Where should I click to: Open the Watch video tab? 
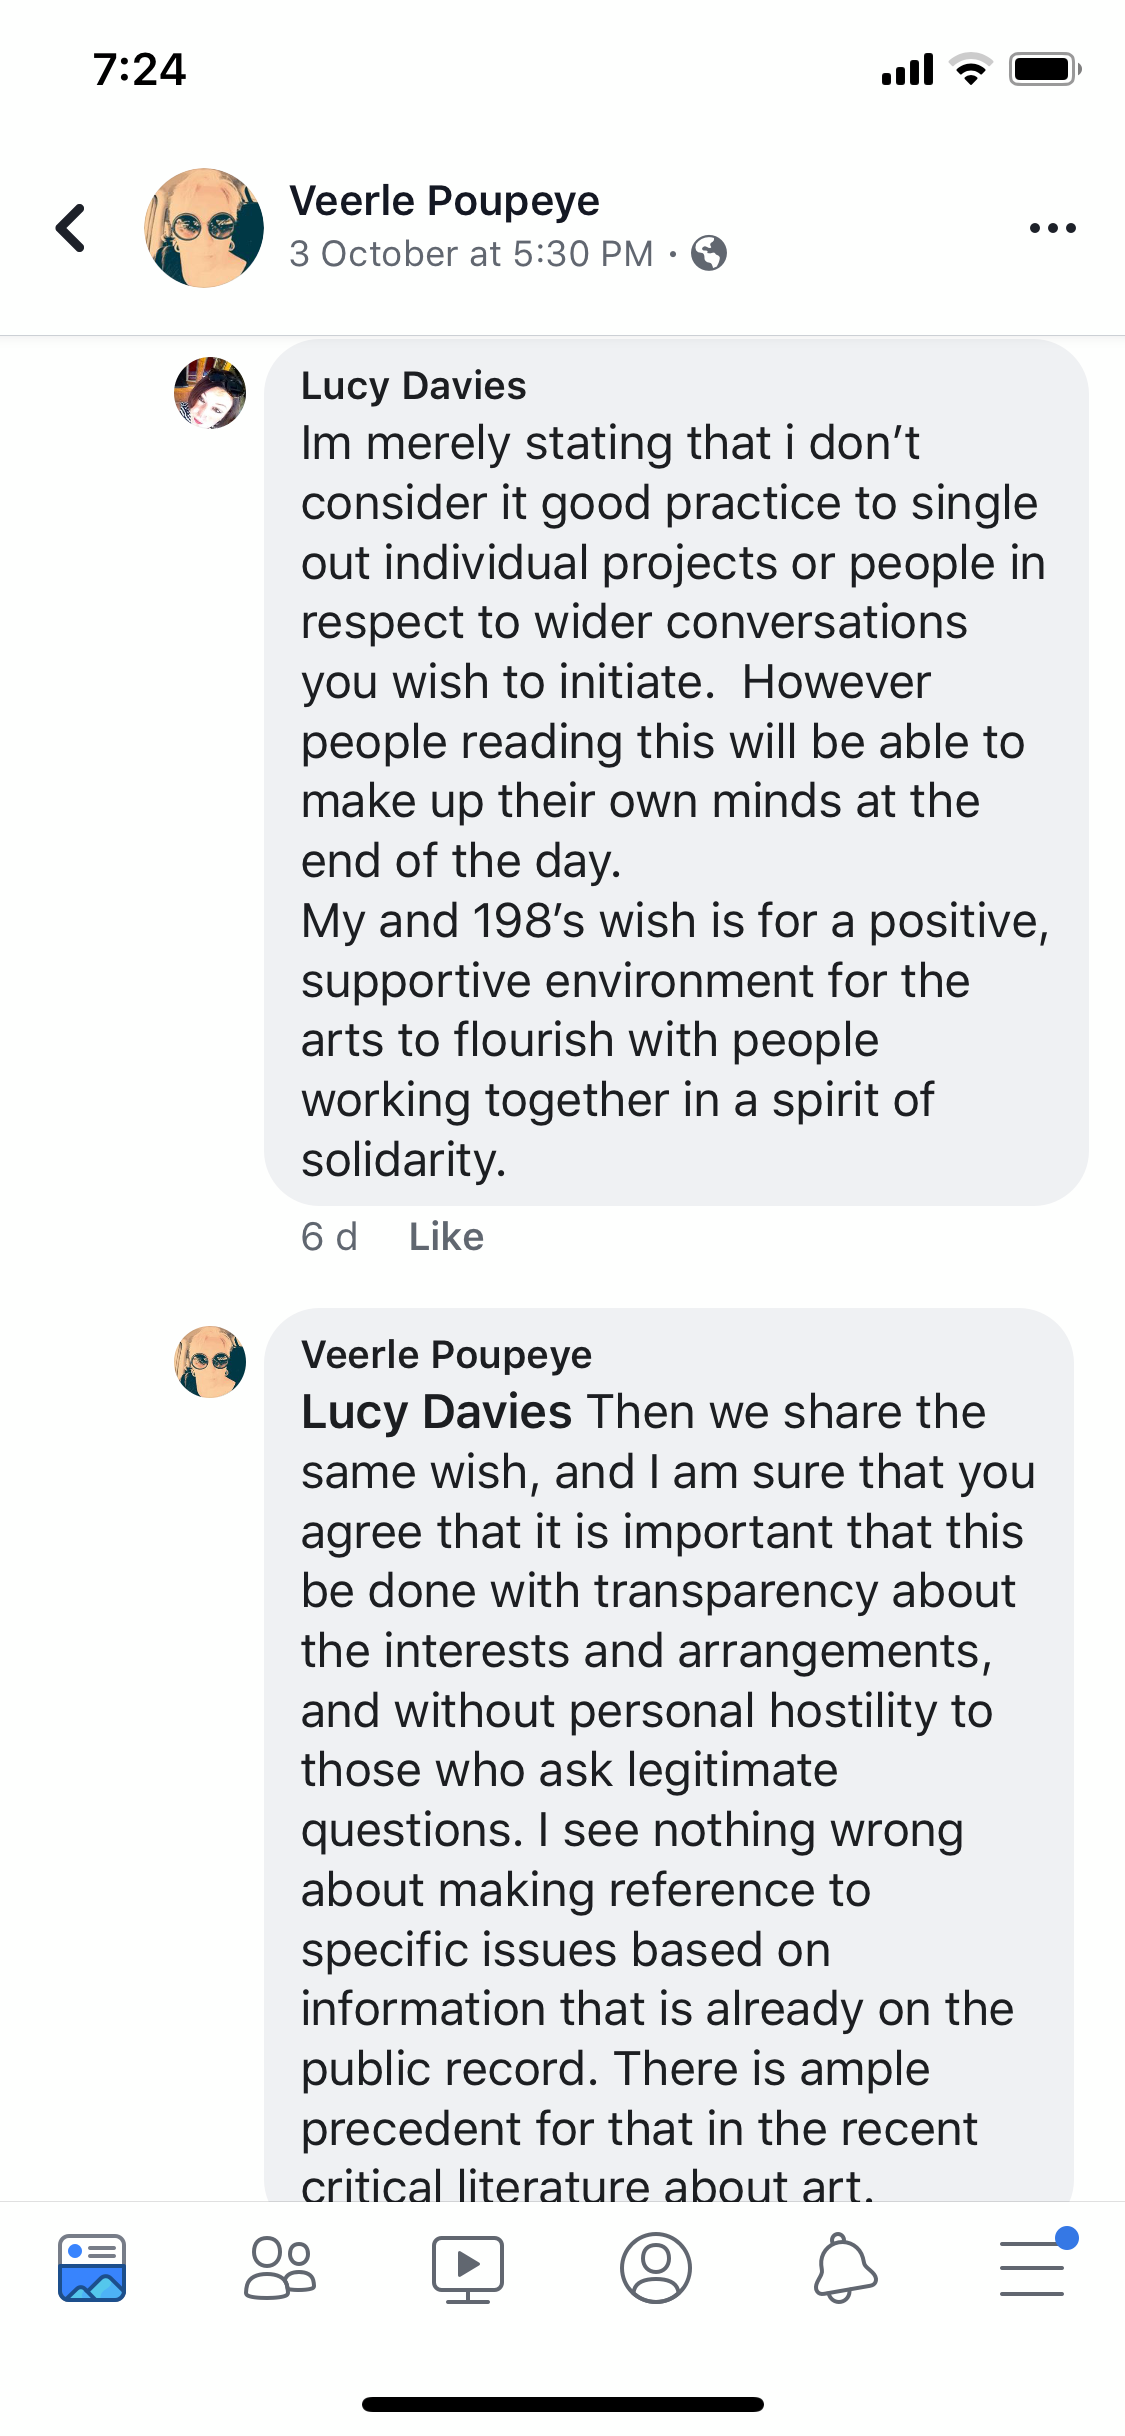467,2267
